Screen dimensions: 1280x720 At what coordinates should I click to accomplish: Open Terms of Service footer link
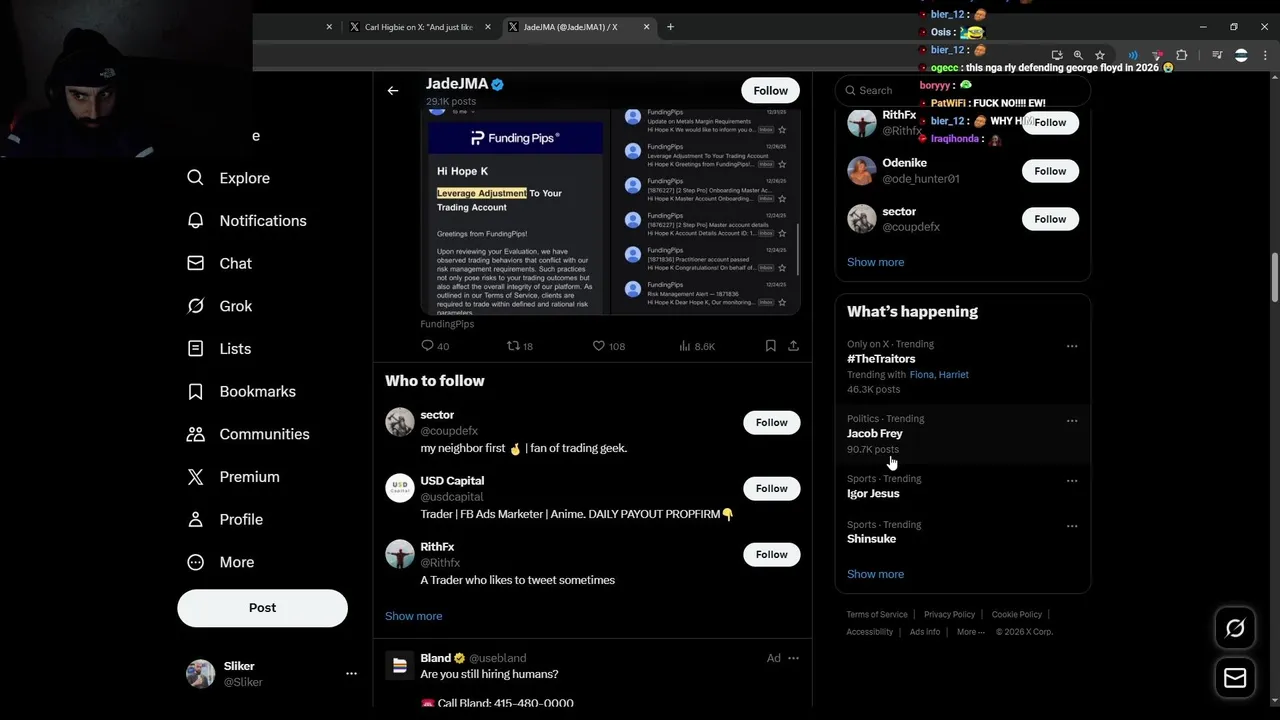[x=877, y=615]
